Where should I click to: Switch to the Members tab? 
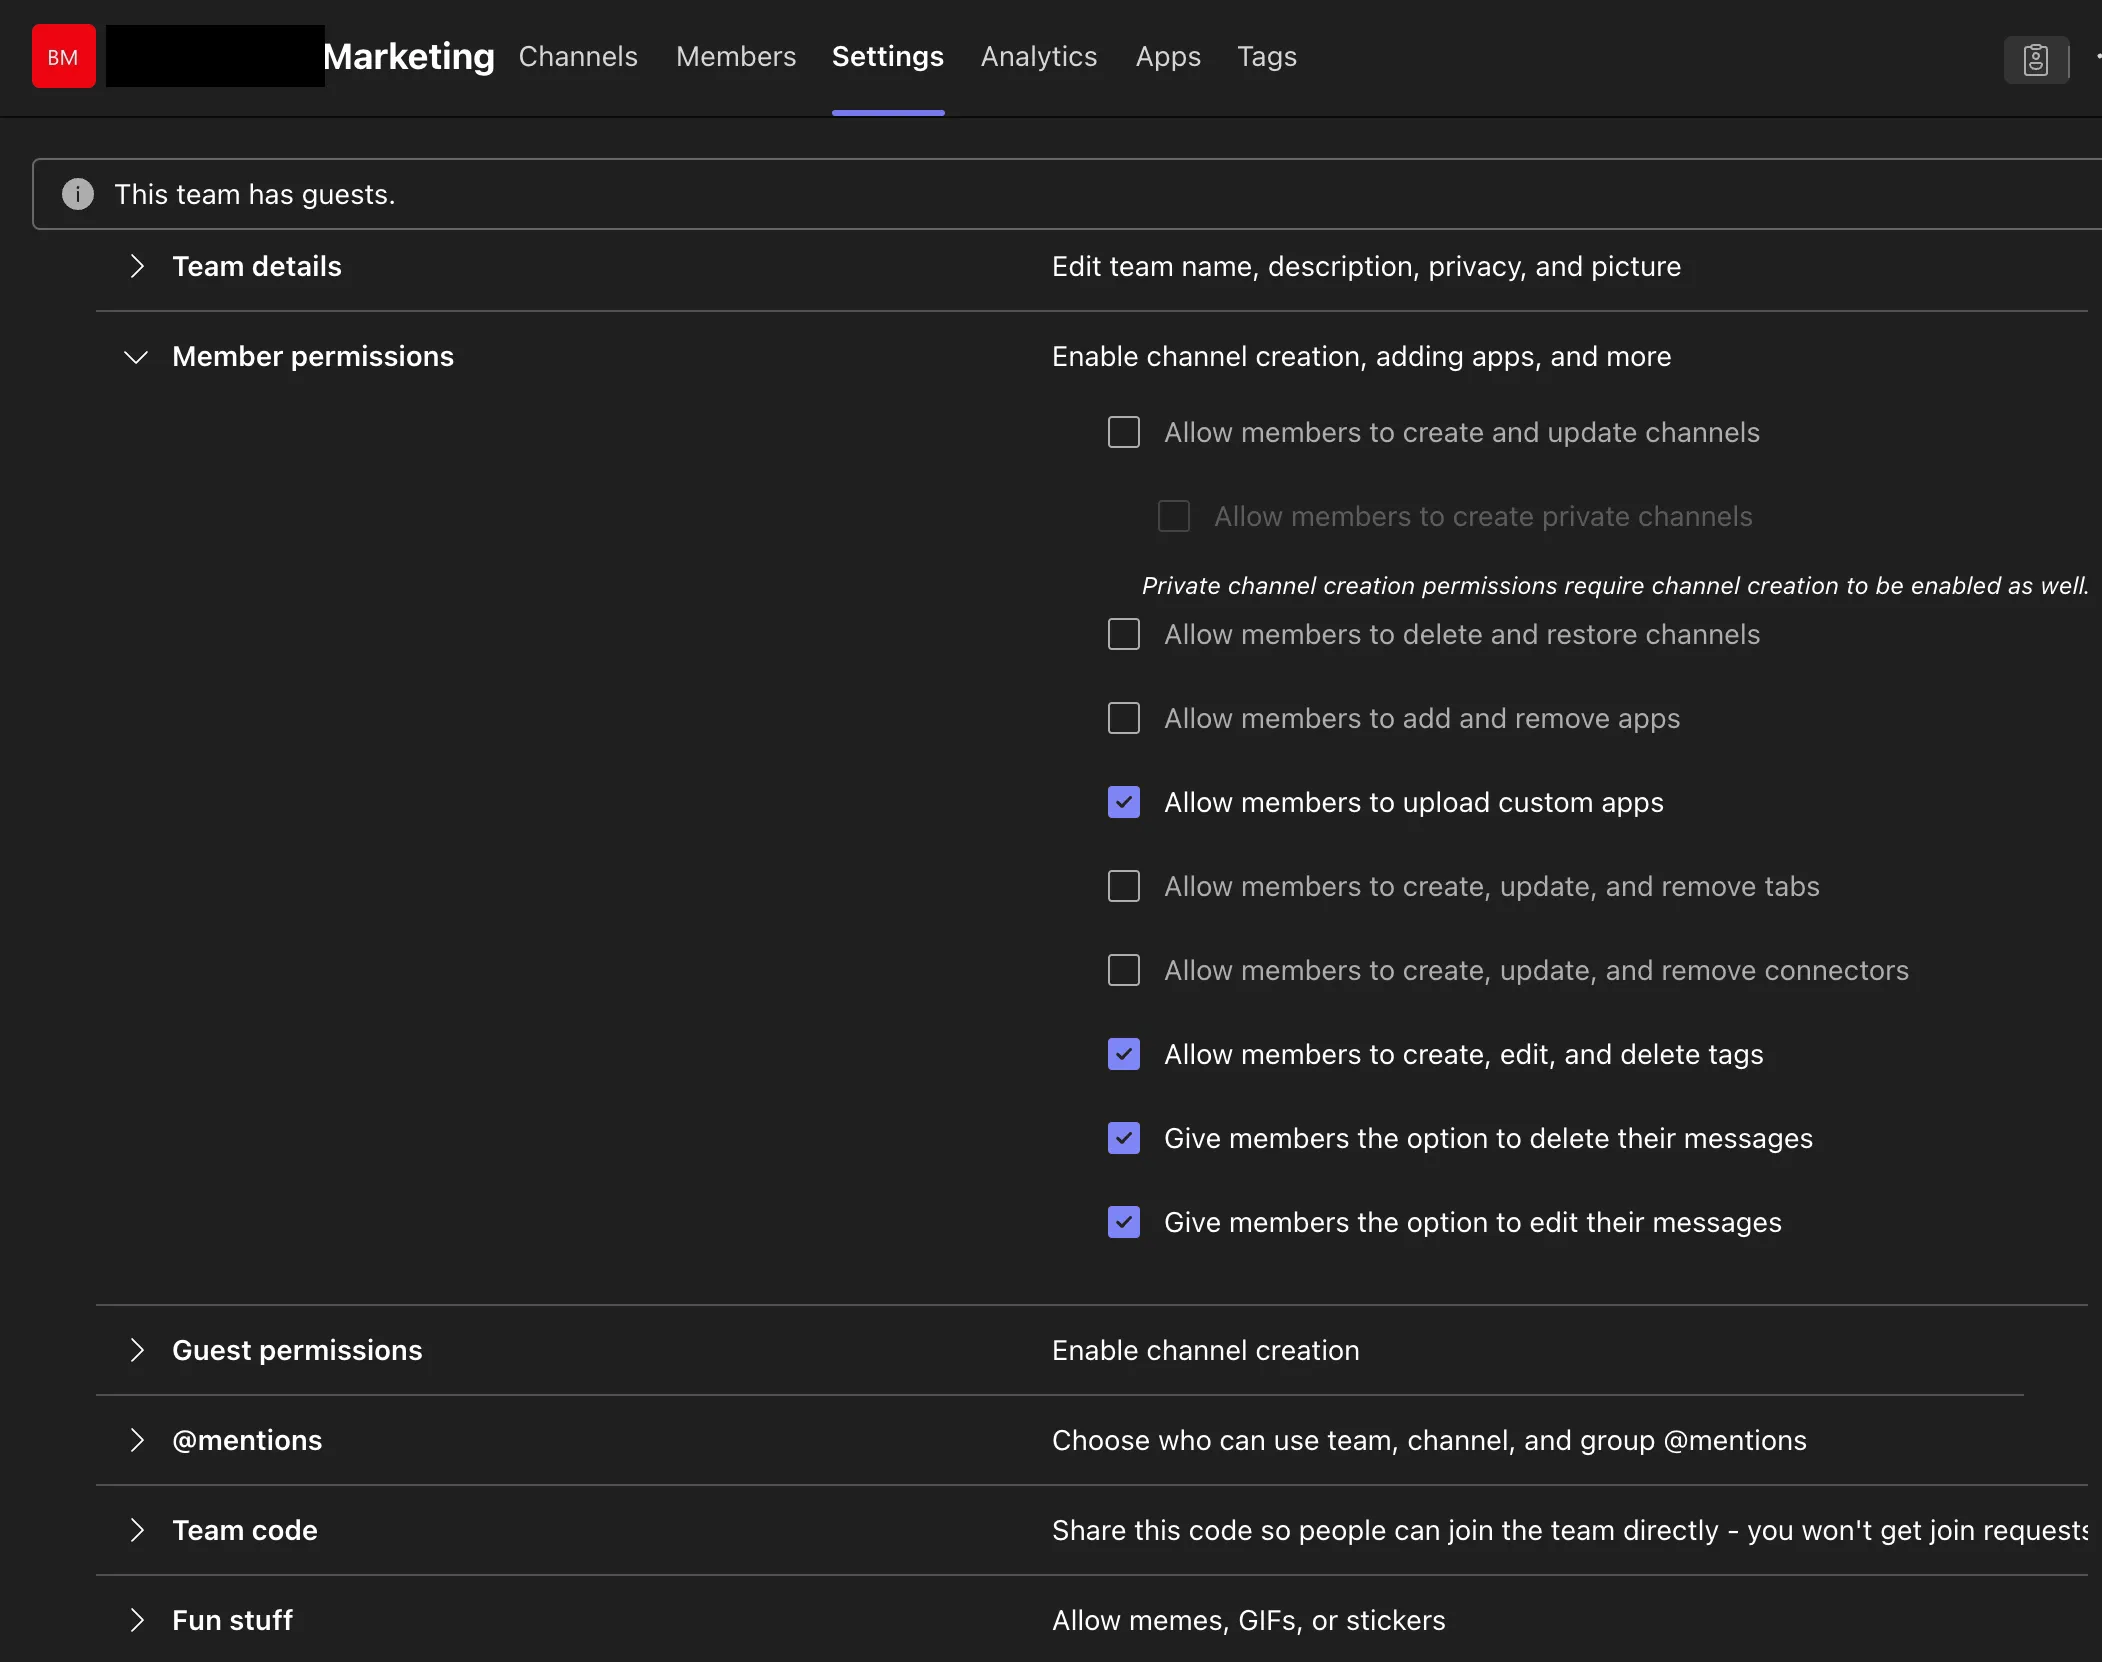[736, 56]
